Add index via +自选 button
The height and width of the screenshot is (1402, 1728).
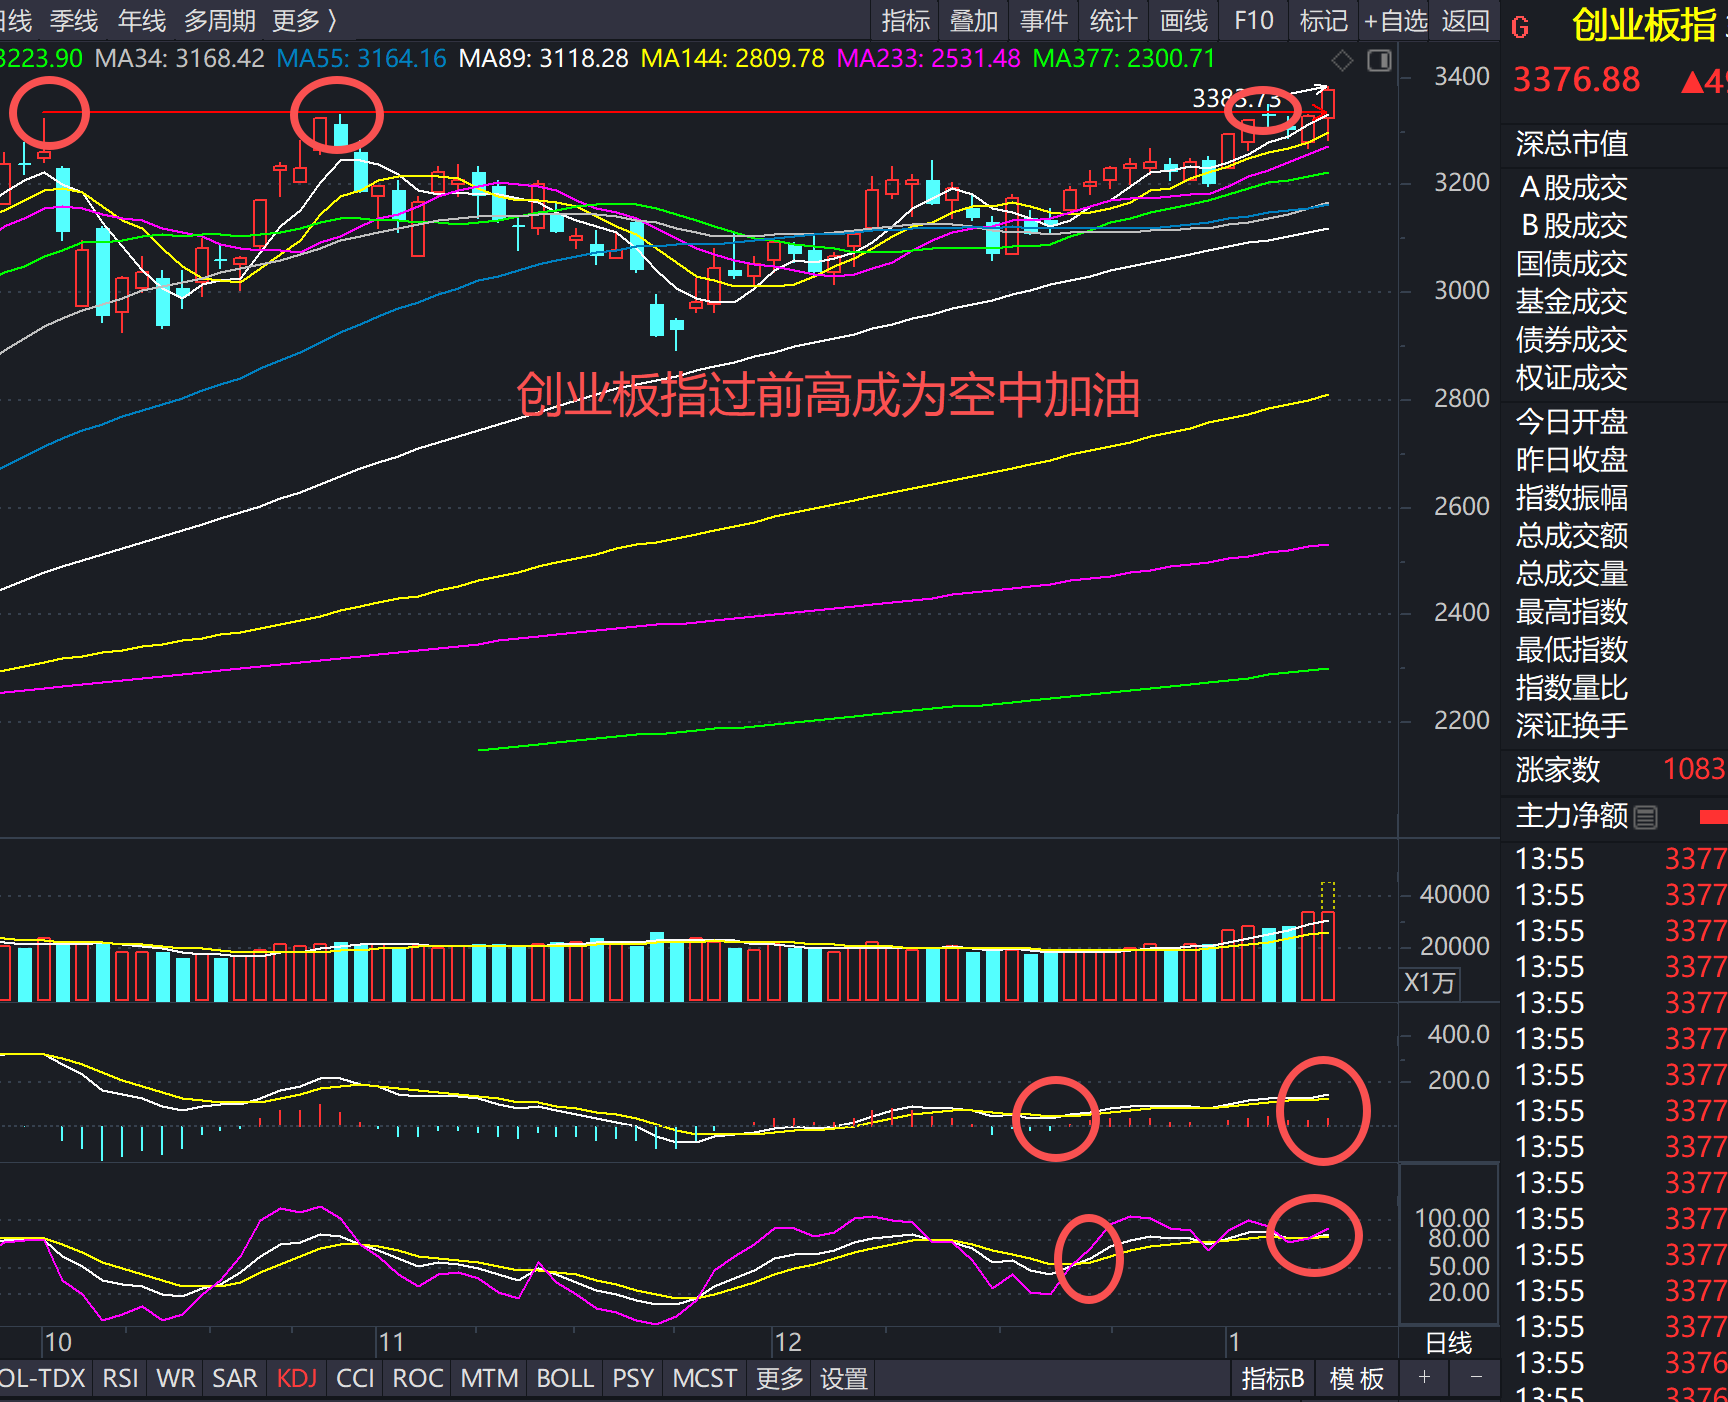(x=1395, y=21)
